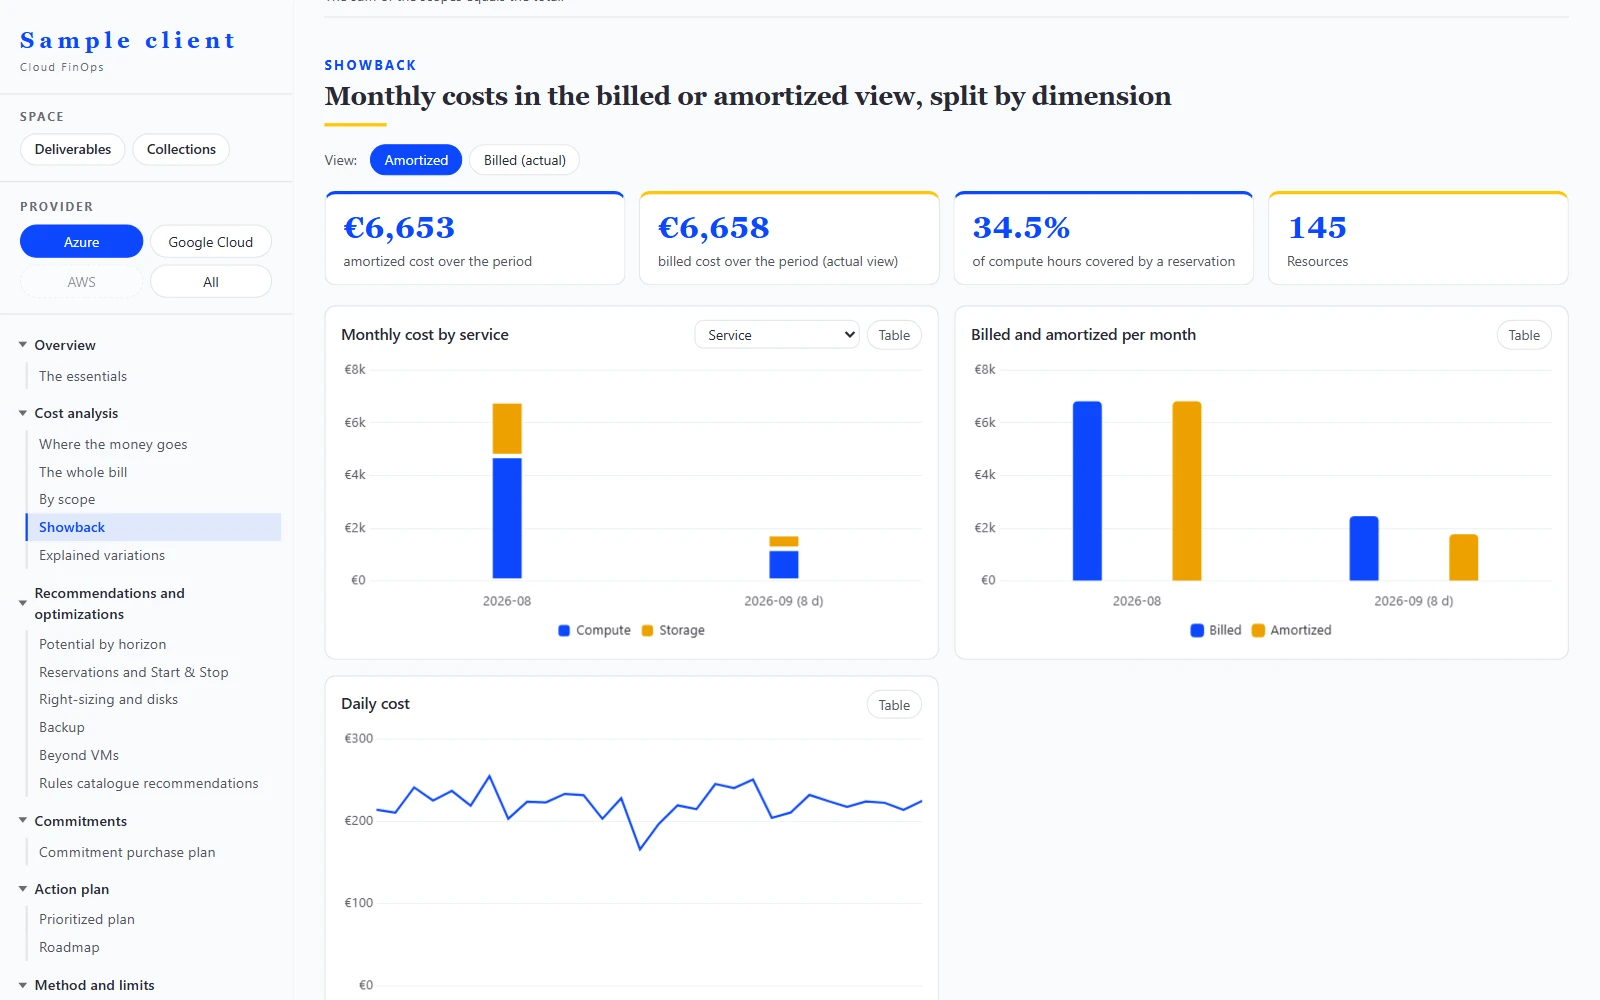Image resolution: width=1600 pixels, height=1000 pixels.
Task: Show Billed and amortized chart as table
Action: click(1524, 335)
